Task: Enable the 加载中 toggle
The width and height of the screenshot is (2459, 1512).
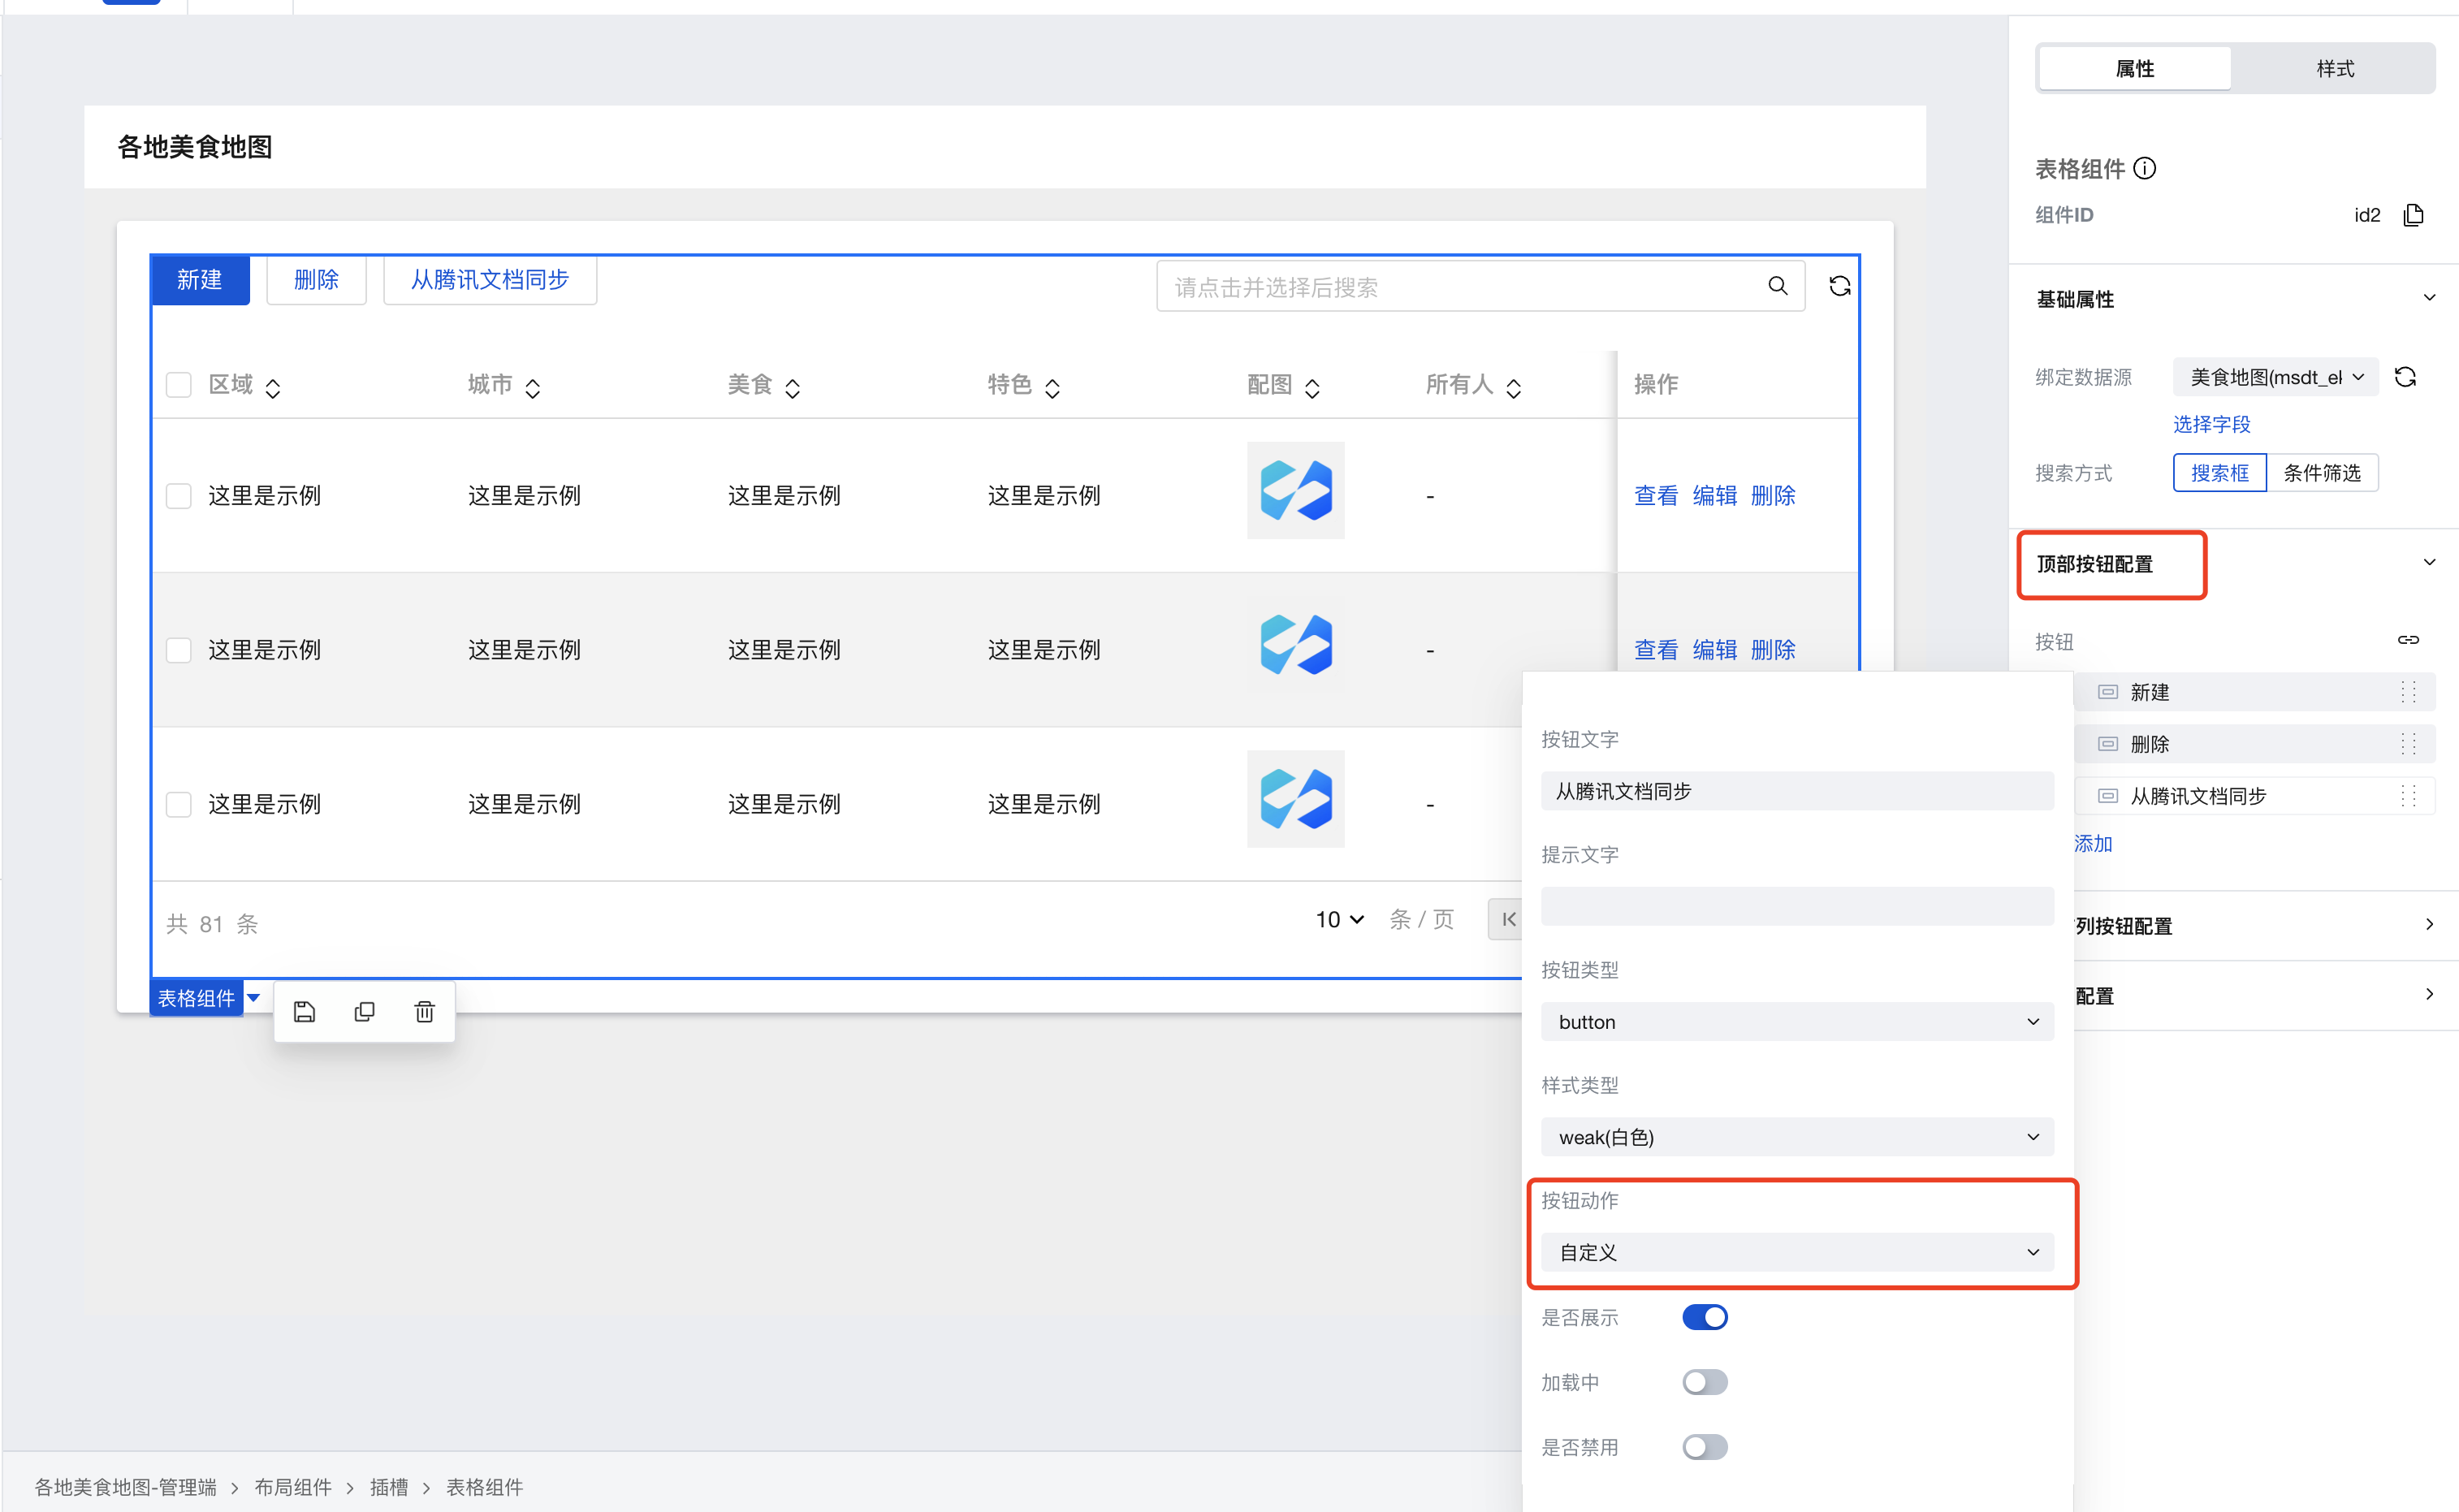Action: [x=1704, y=1382]
